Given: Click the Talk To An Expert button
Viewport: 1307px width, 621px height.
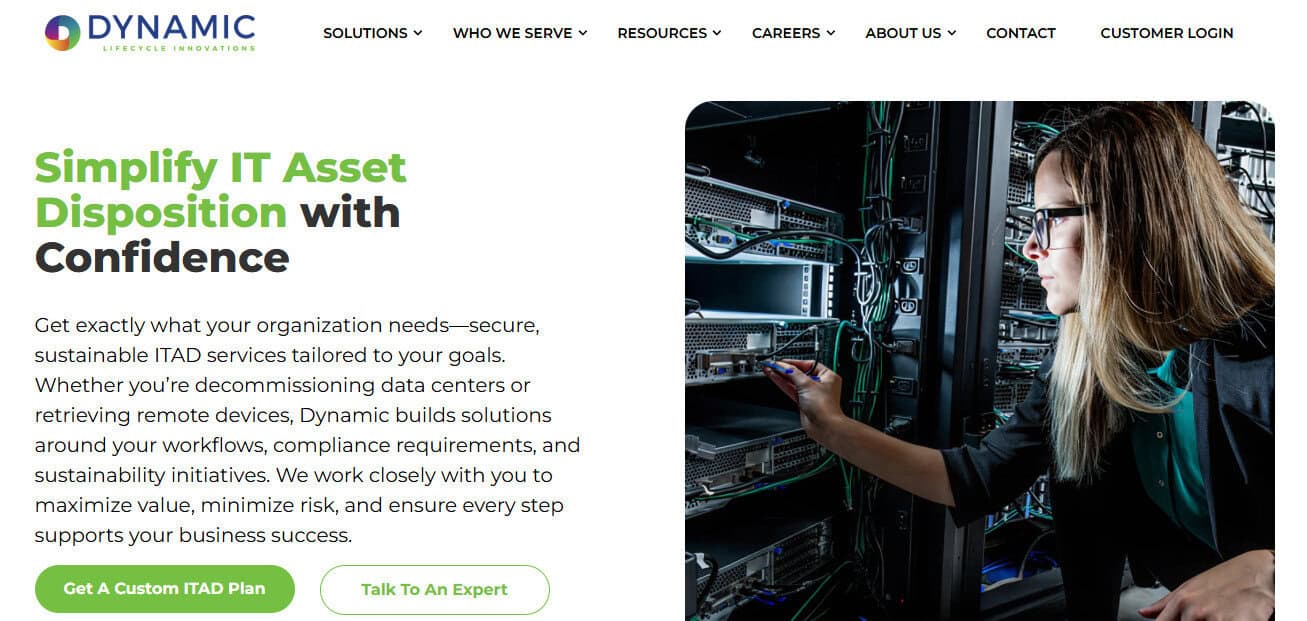Looking at the screenshot, I should [x=435, y=589].
